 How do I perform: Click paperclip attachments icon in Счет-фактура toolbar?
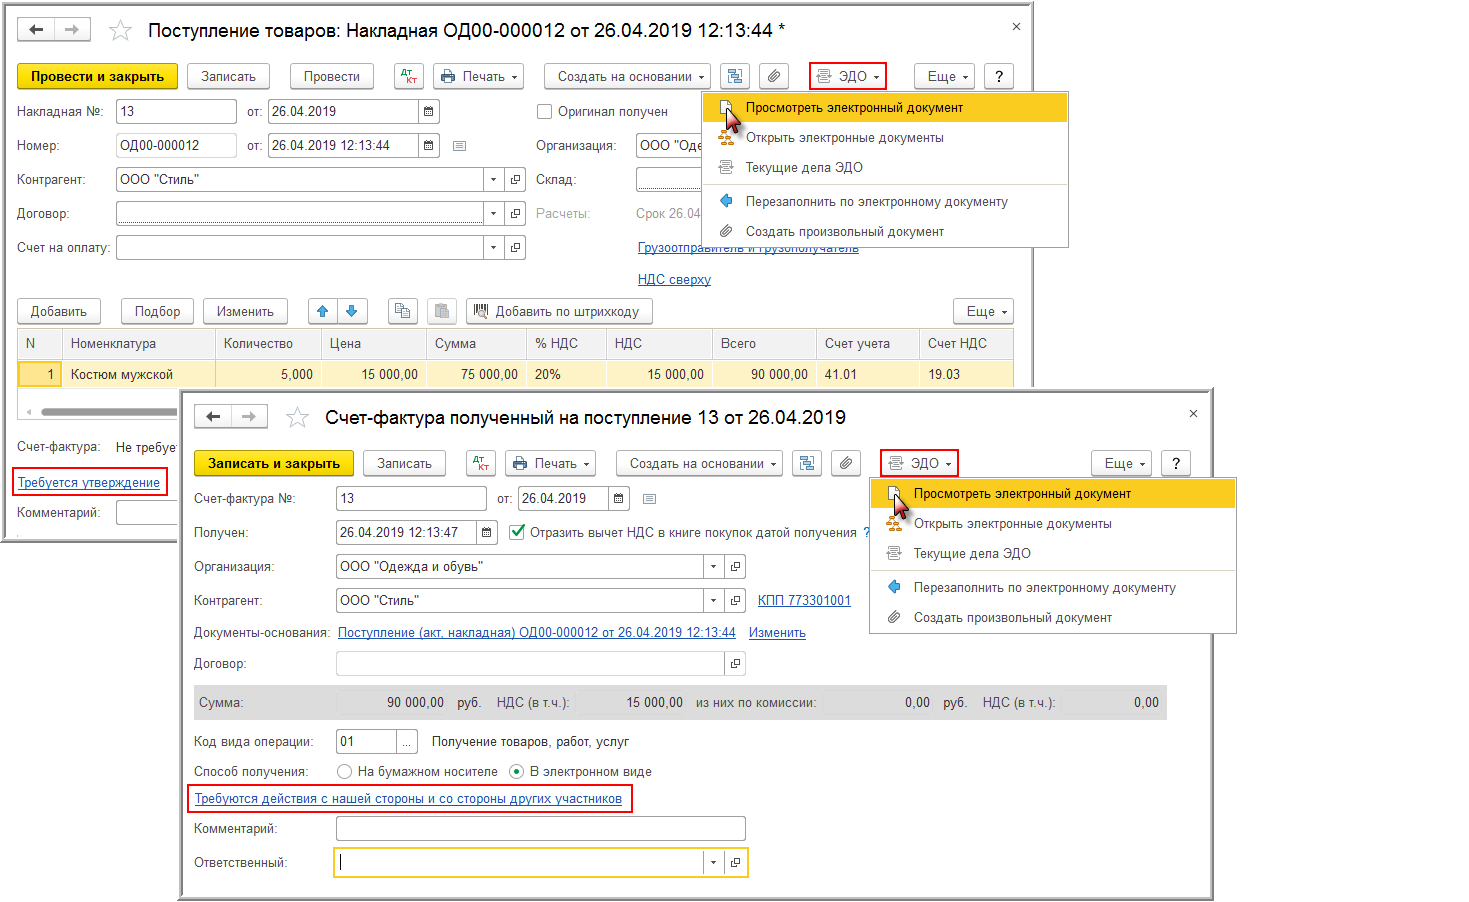click(x=846, y=463)
